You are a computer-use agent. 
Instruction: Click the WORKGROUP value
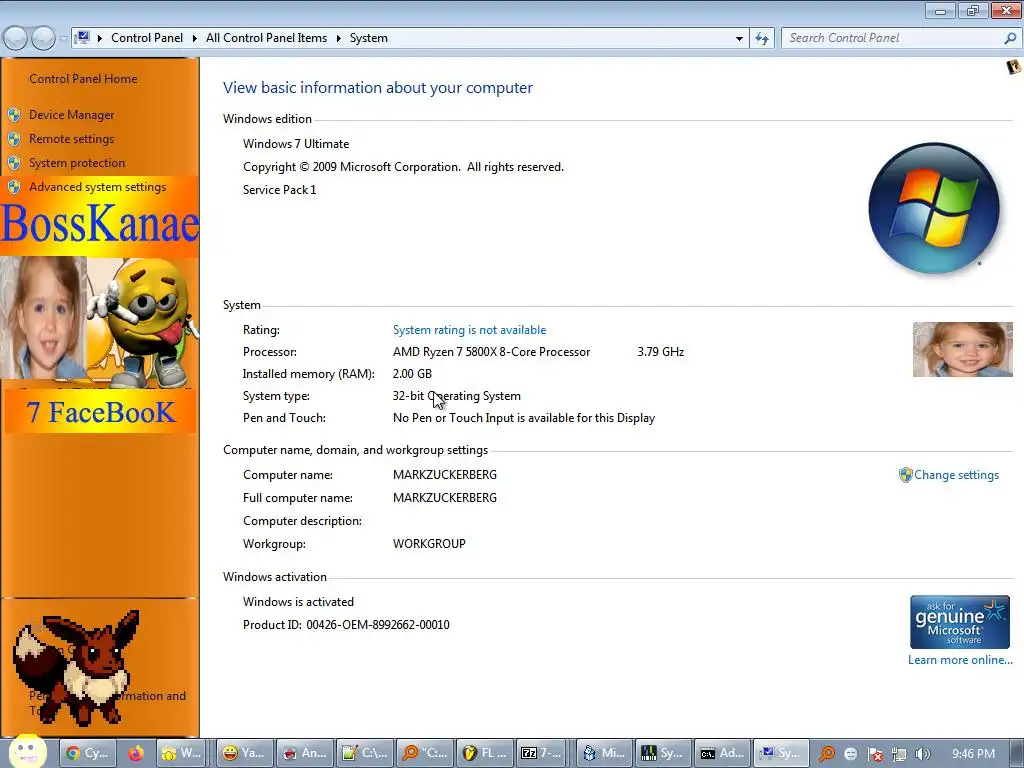pos(429,544)
